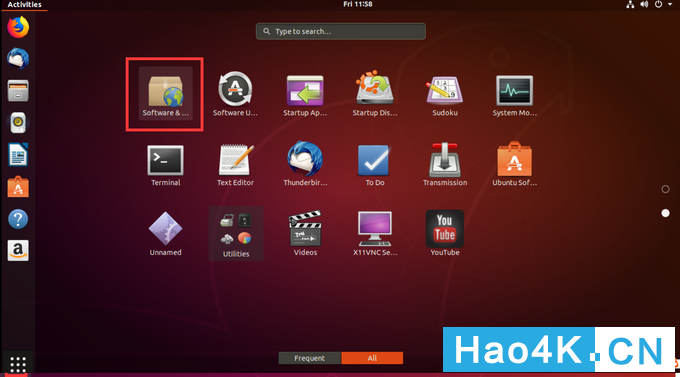Launch Rhythmbox from the dock
The image size is (680, 377).
18,123
